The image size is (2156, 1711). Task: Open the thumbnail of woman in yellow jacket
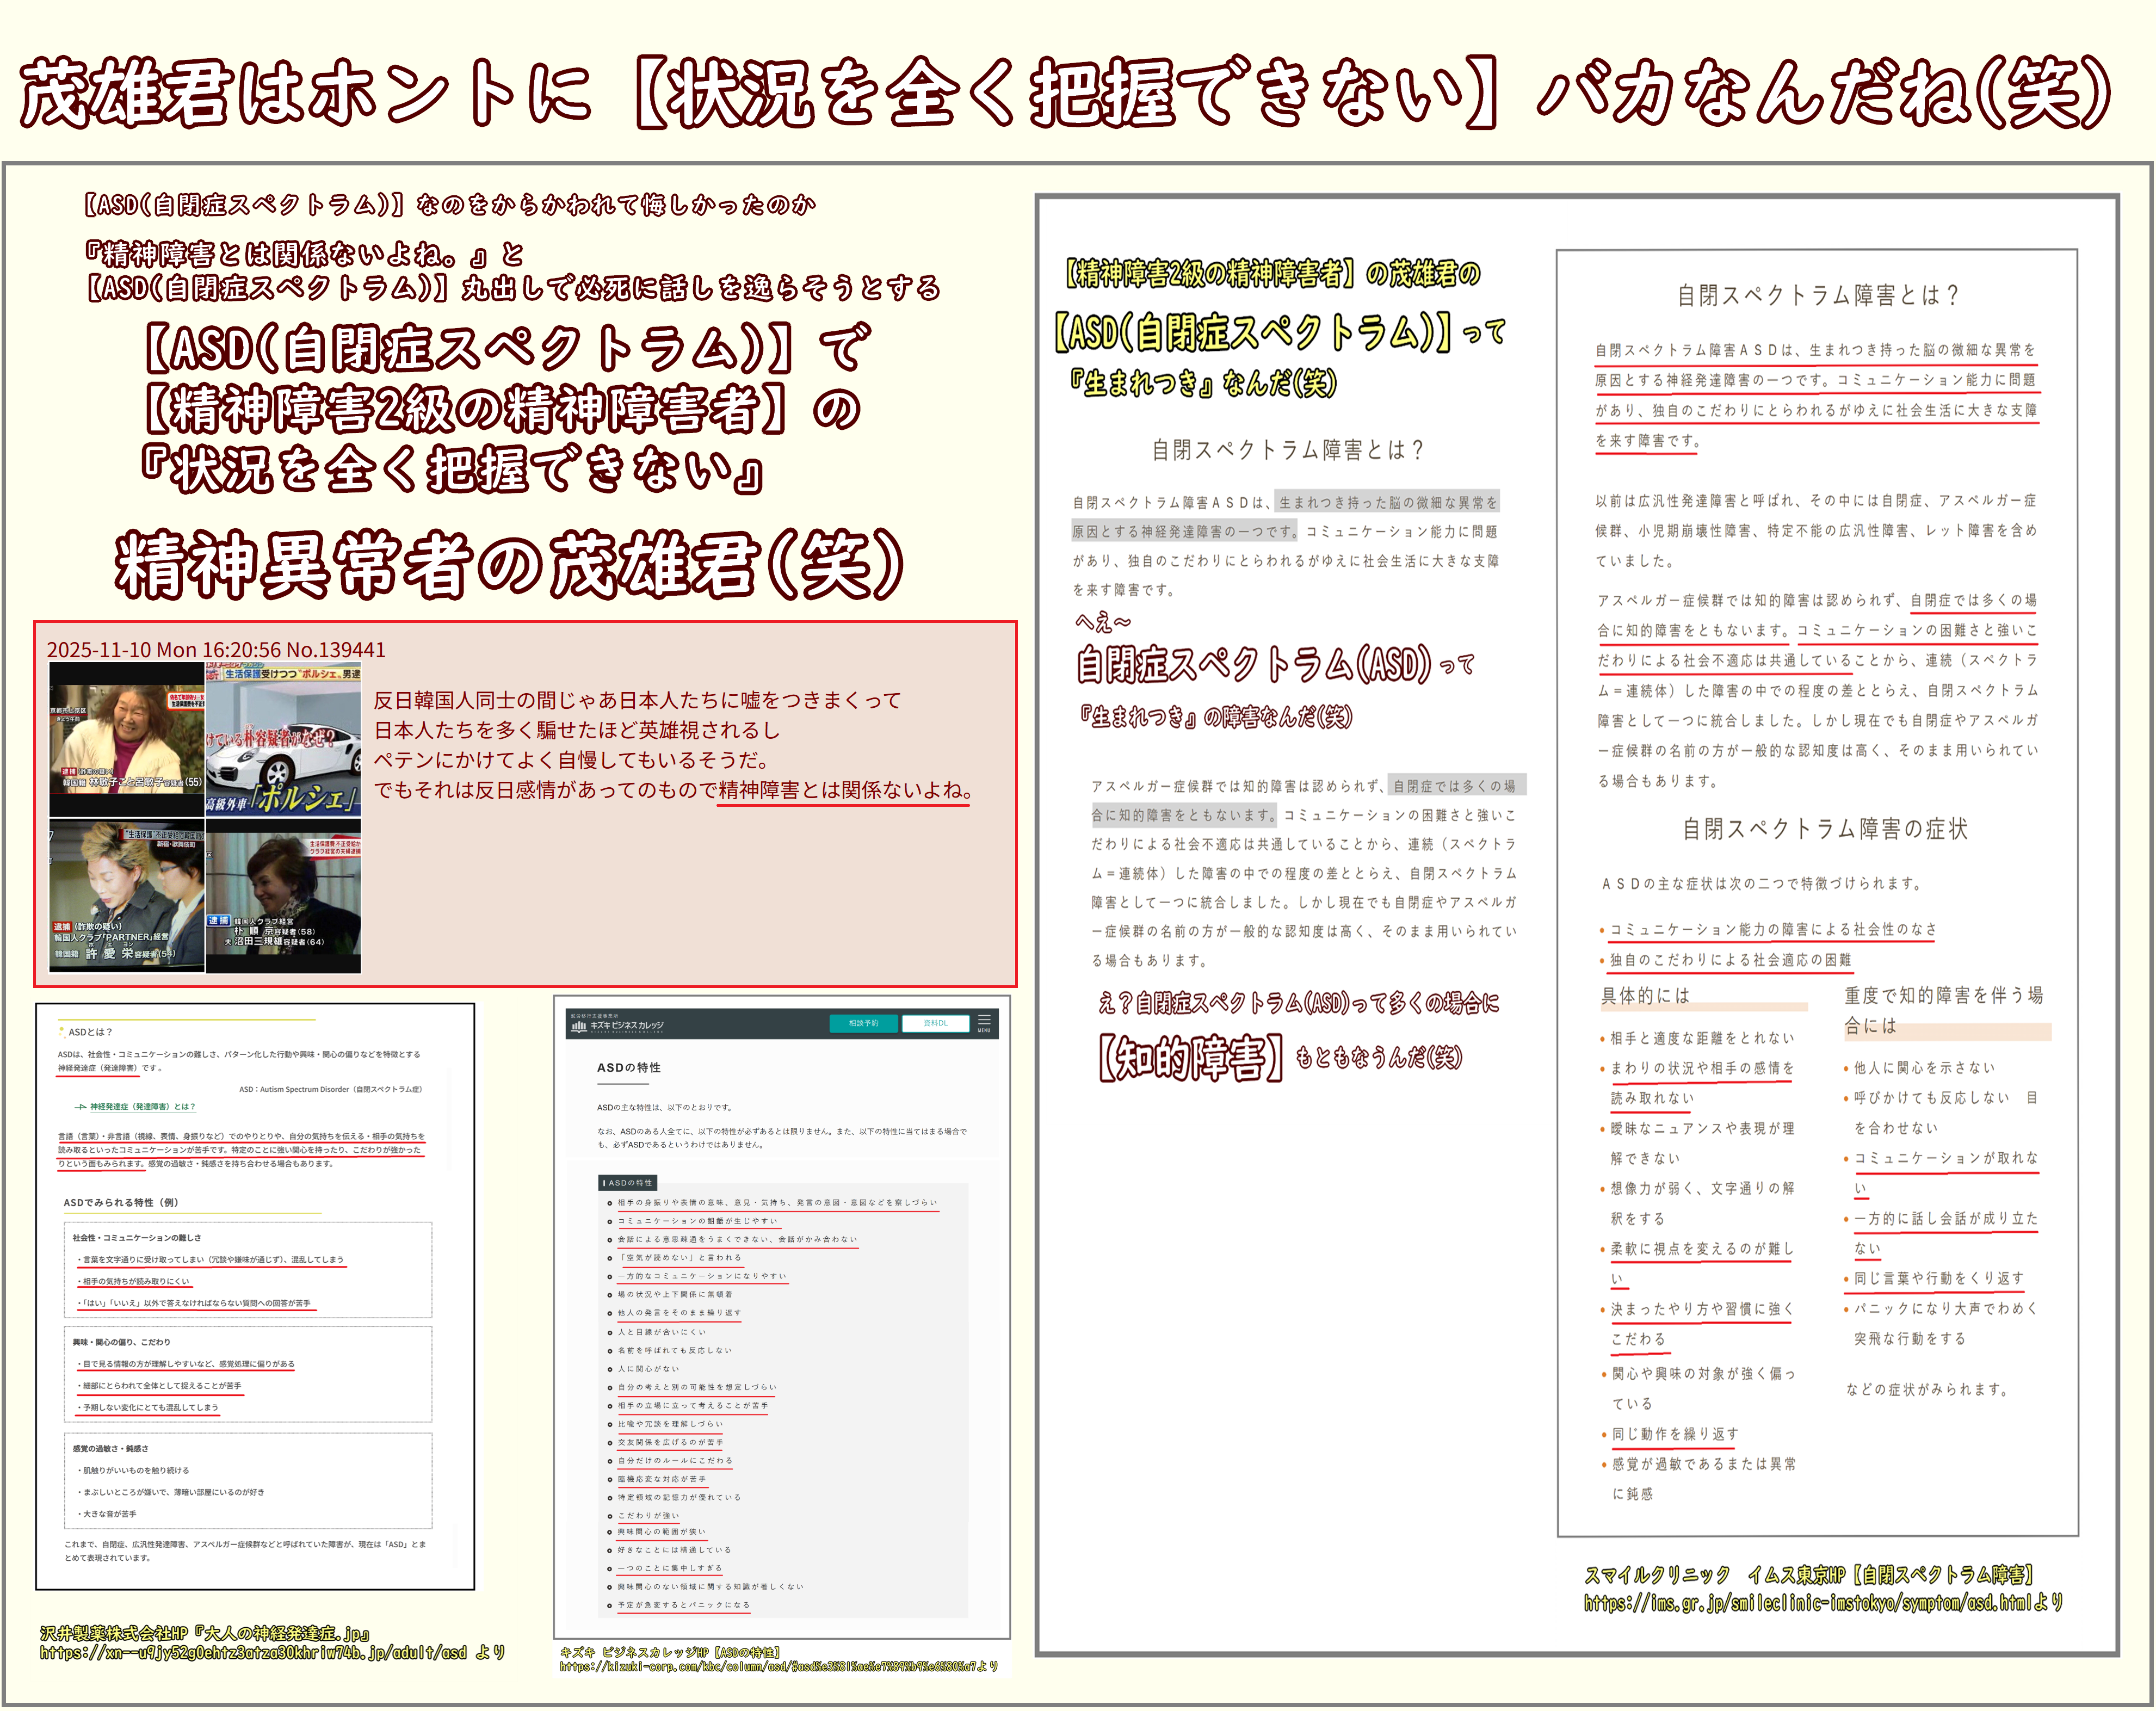pos(126,740)
